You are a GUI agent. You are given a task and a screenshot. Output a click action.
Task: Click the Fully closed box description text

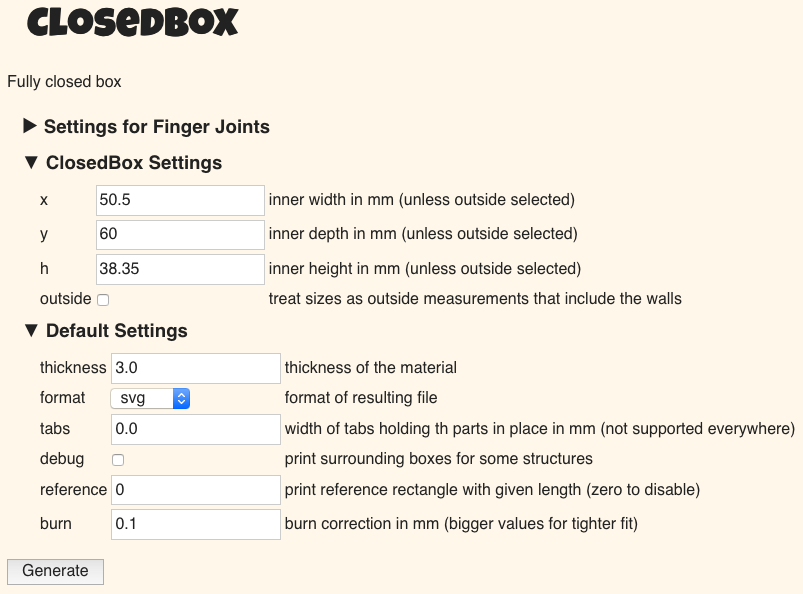click(62, 82)
